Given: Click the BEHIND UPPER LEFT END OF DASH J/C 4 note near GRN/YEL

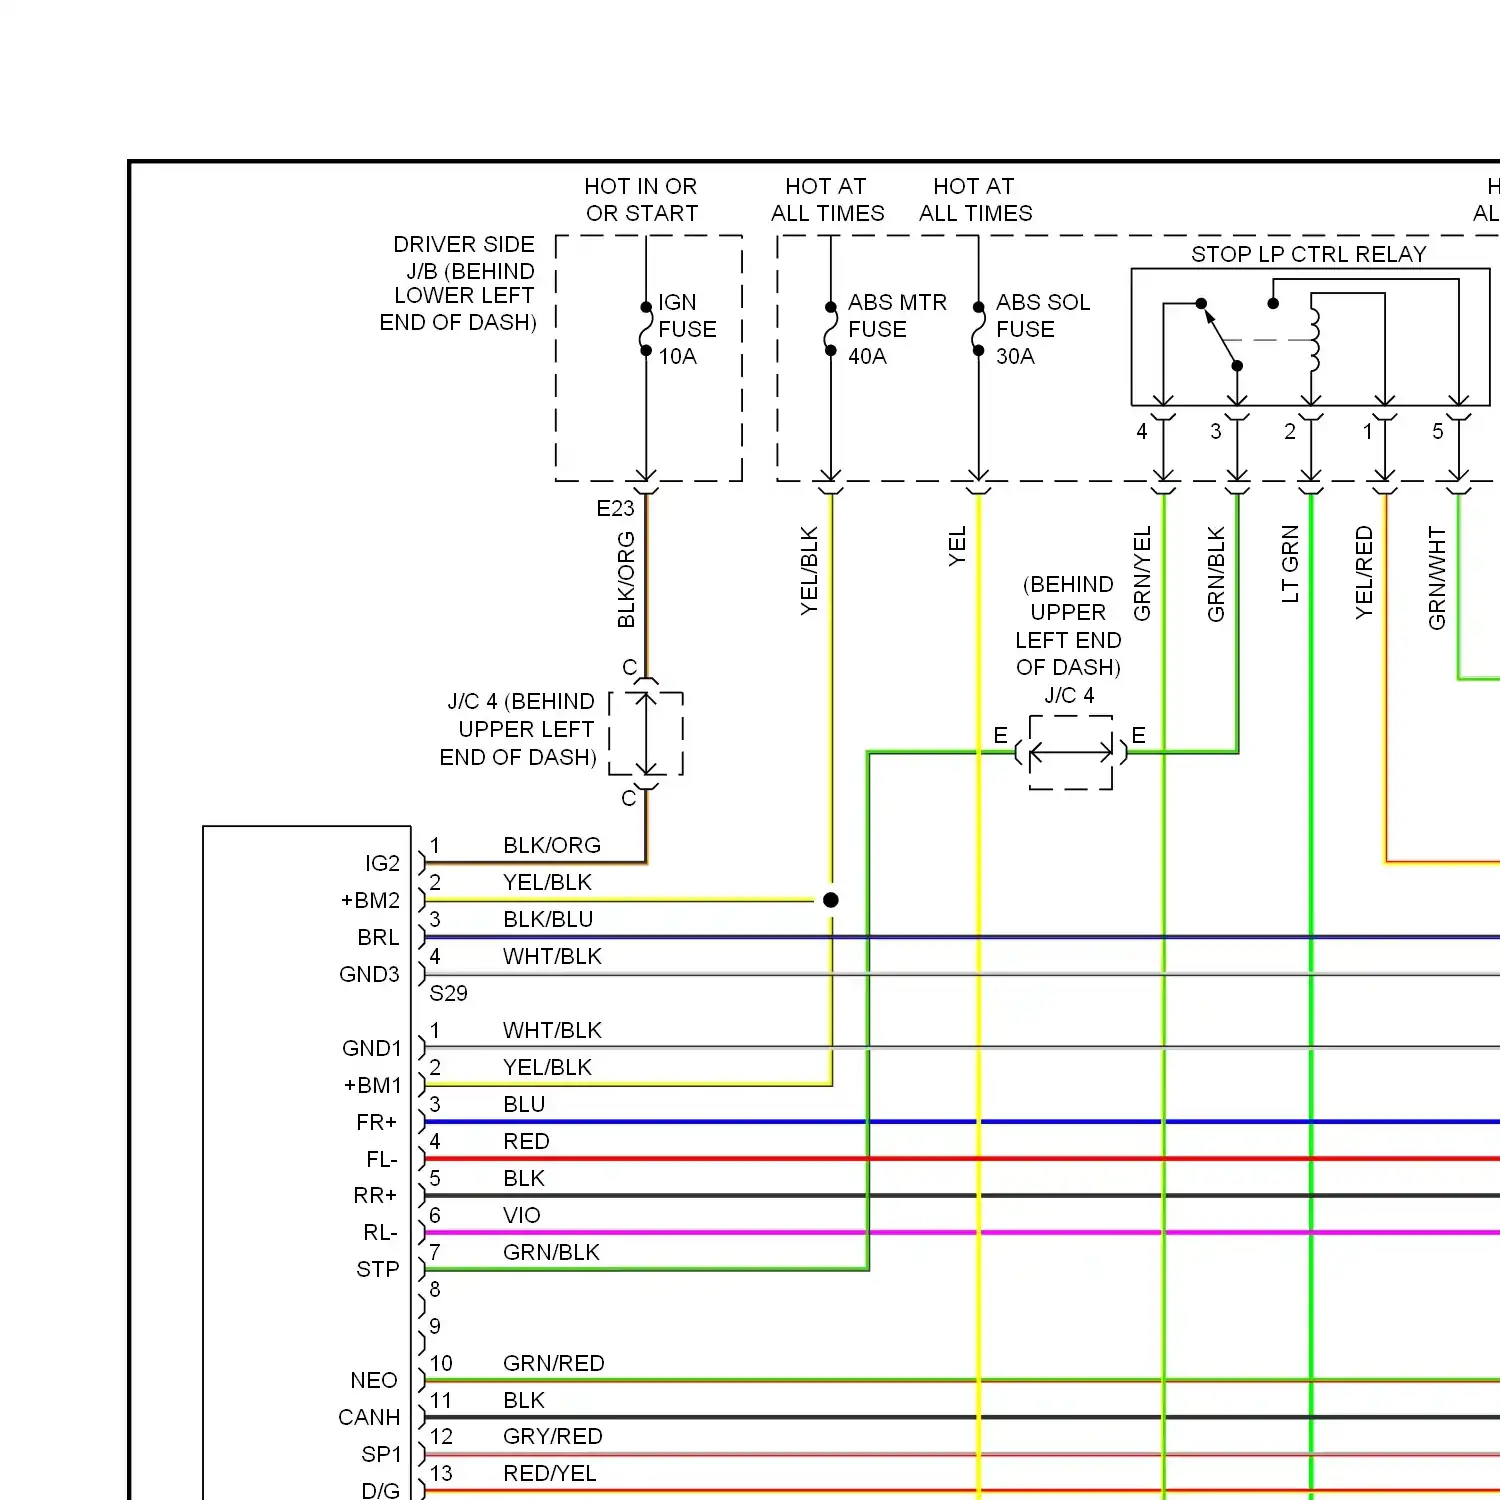Looking at the screenshot, I should click(1068, 639).
